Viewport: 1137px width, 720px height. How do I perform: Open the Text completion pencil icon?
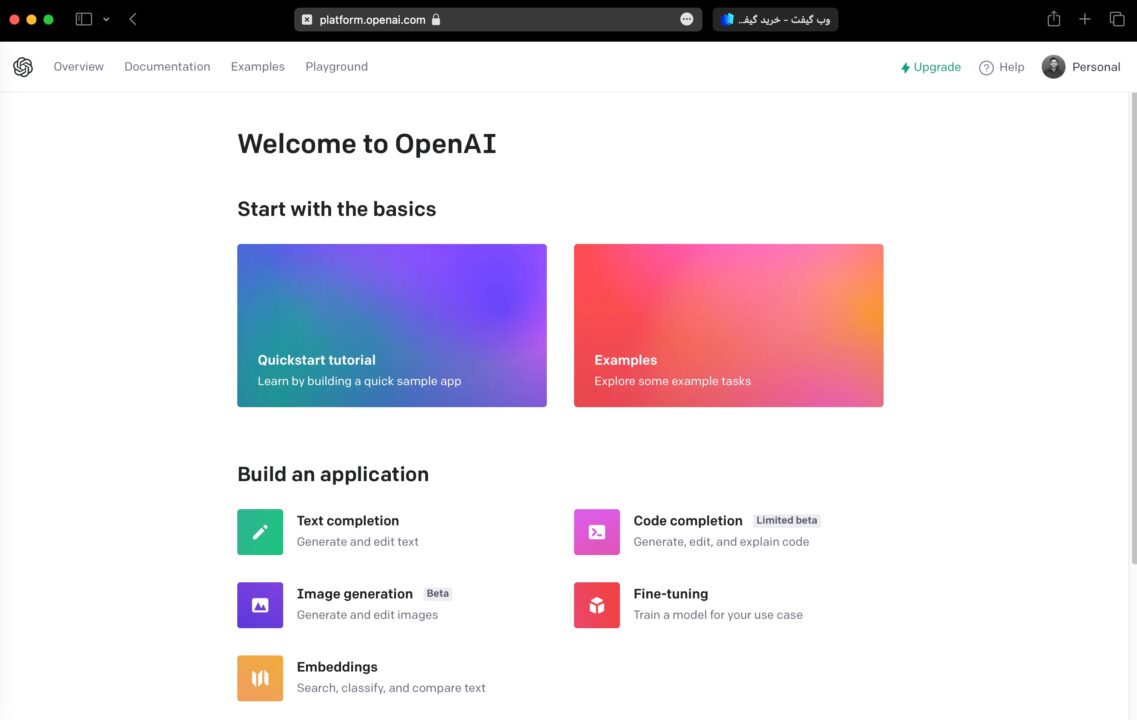tap(260, 531)
